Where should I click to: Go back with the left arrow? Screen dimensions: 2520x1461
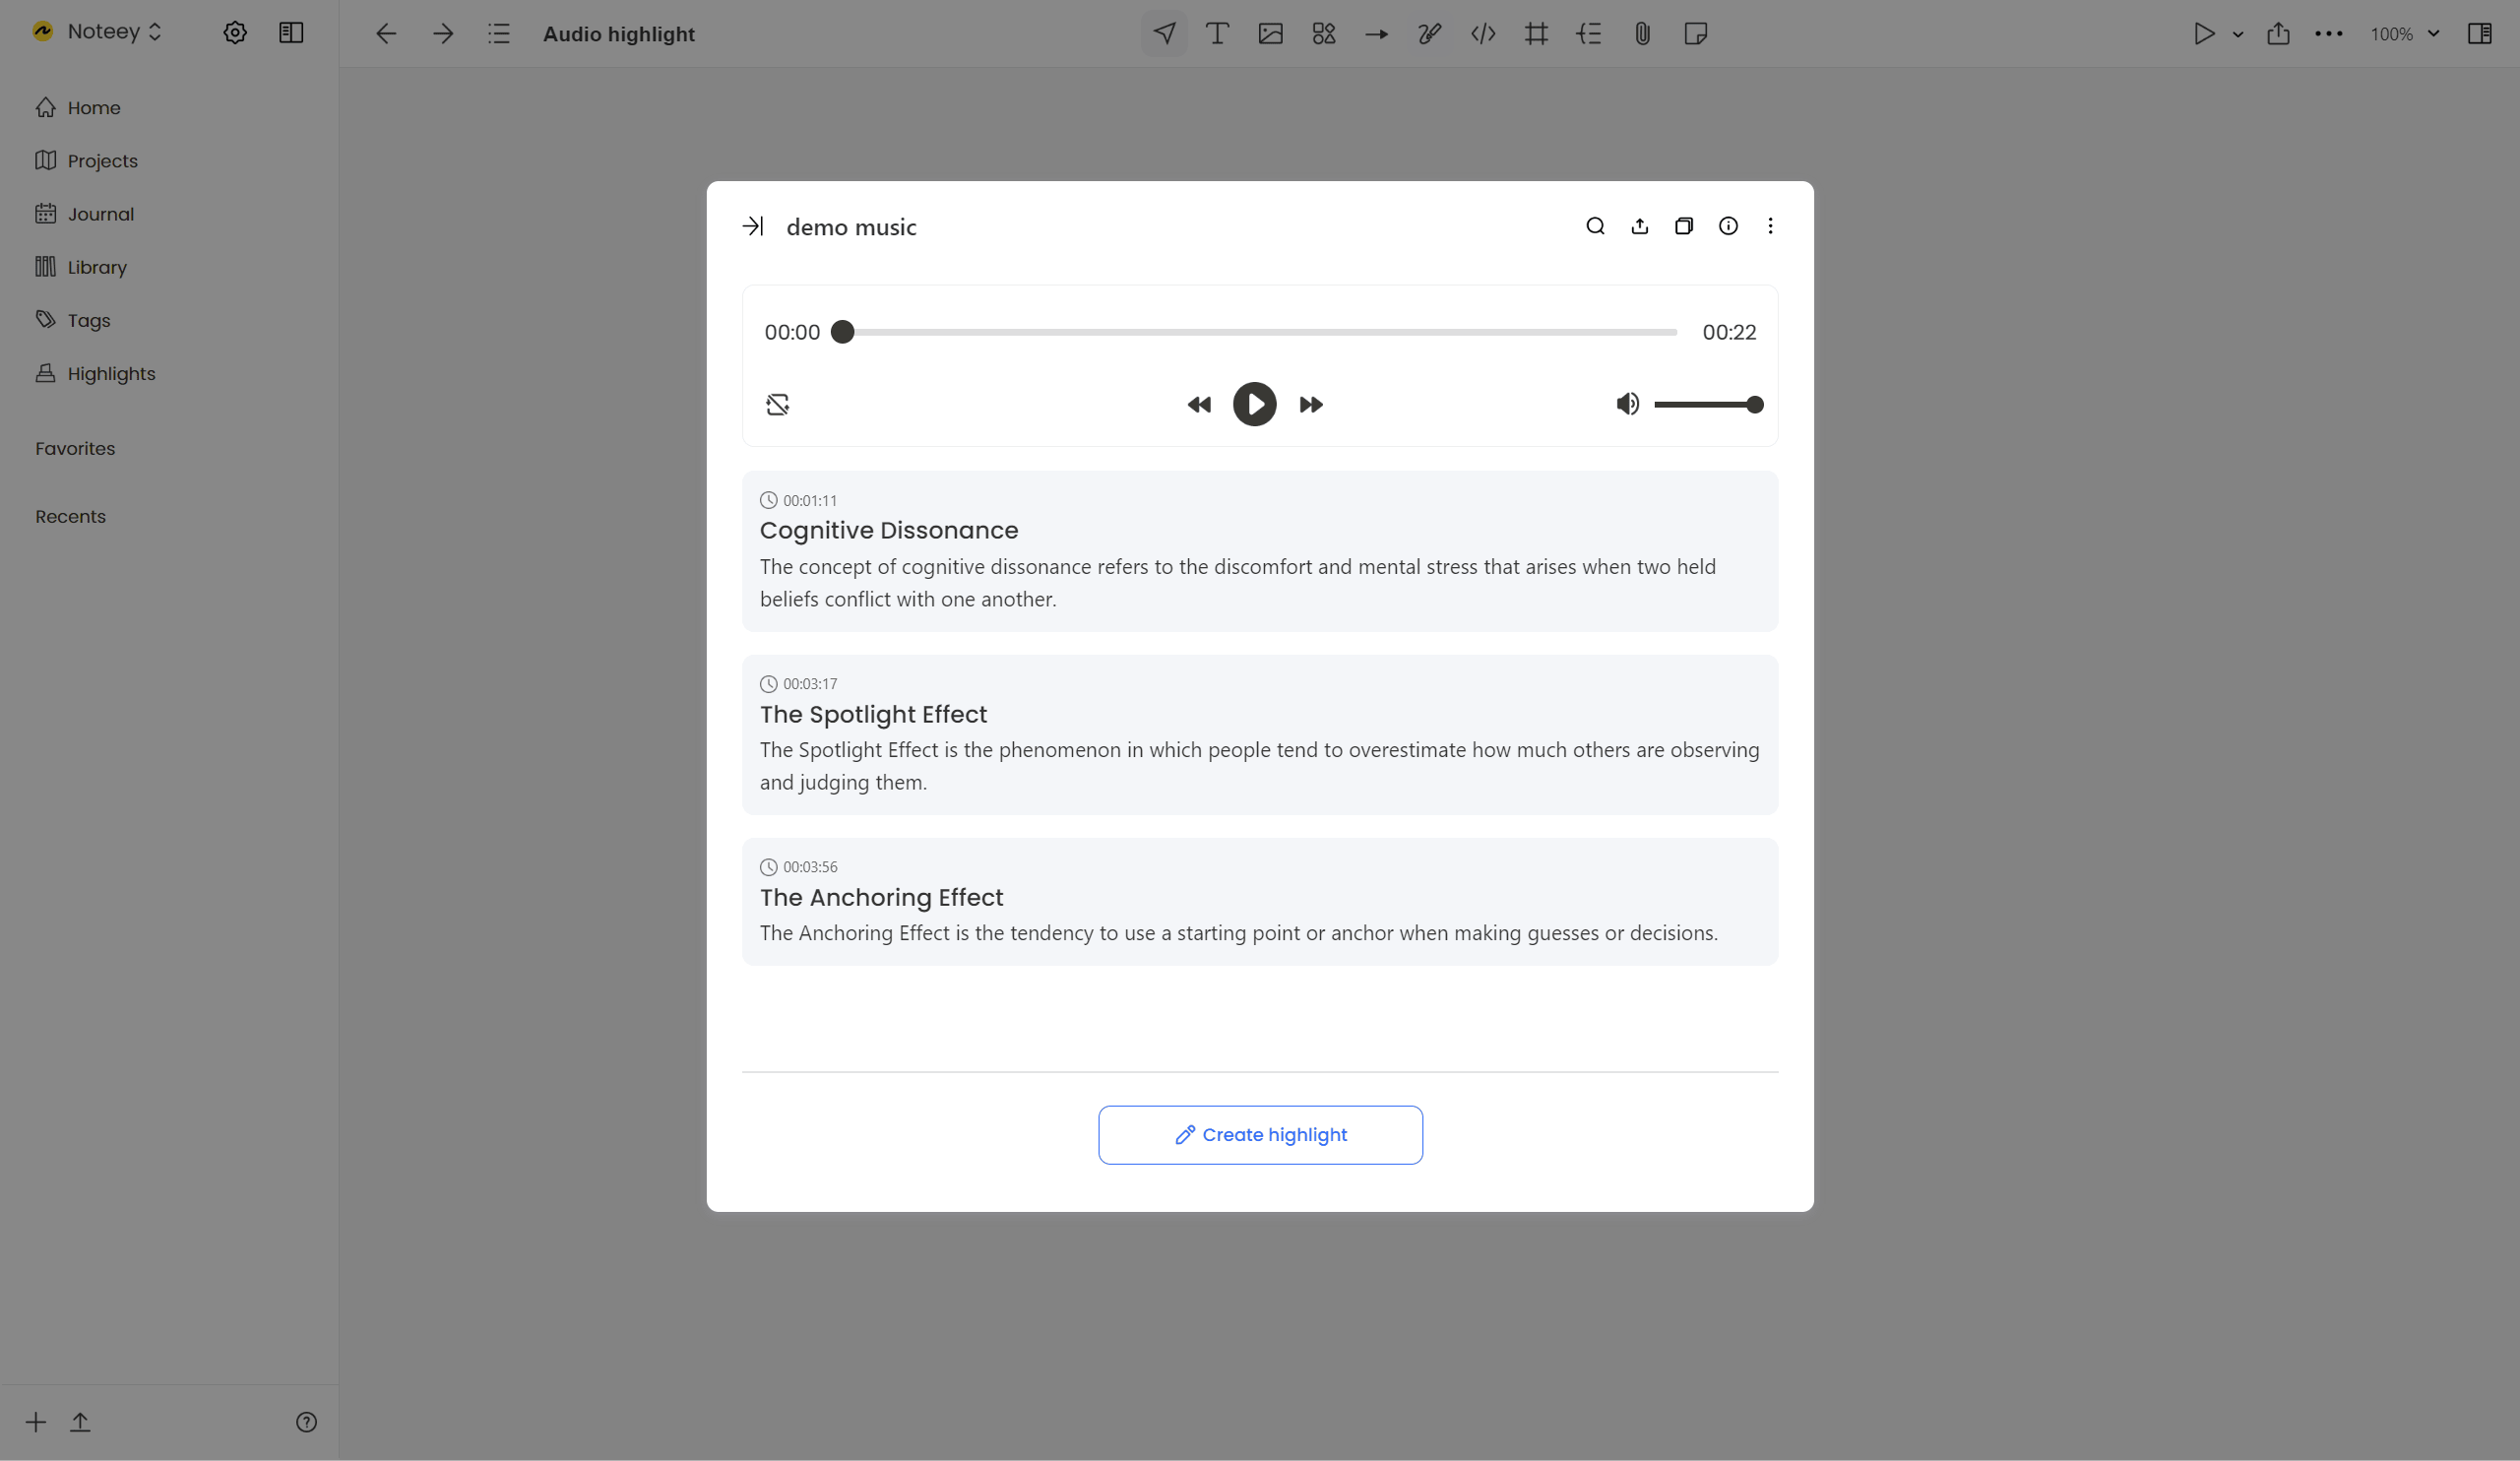(x=386, y=34)
